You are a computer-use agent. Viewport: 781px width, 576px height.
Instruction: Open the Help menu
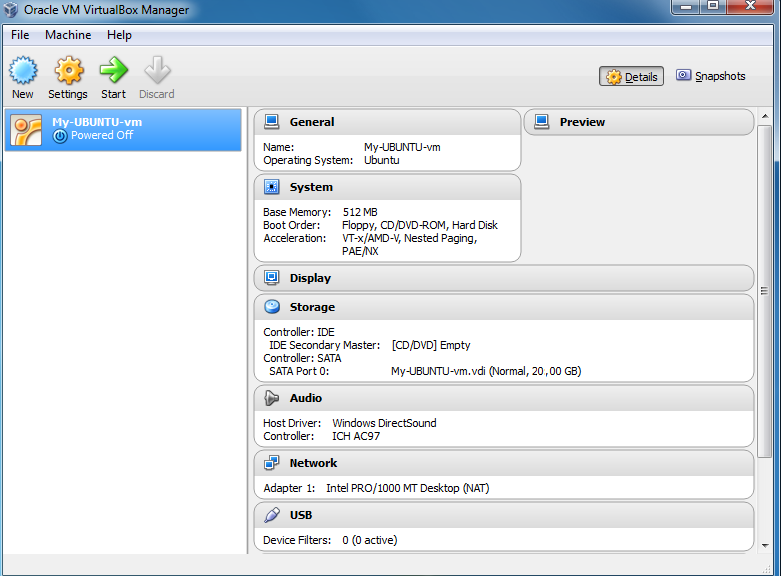tap(120, 35)
